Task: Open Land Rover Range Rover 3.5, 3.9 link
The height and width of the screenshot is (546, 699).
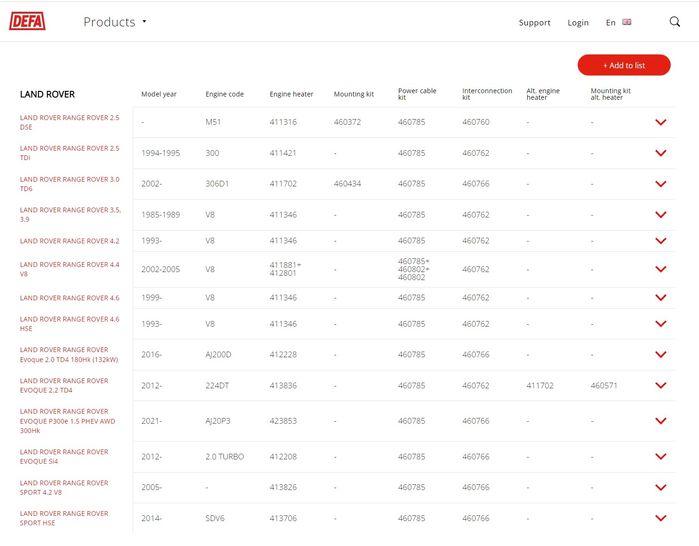Action: pos(70,214)
